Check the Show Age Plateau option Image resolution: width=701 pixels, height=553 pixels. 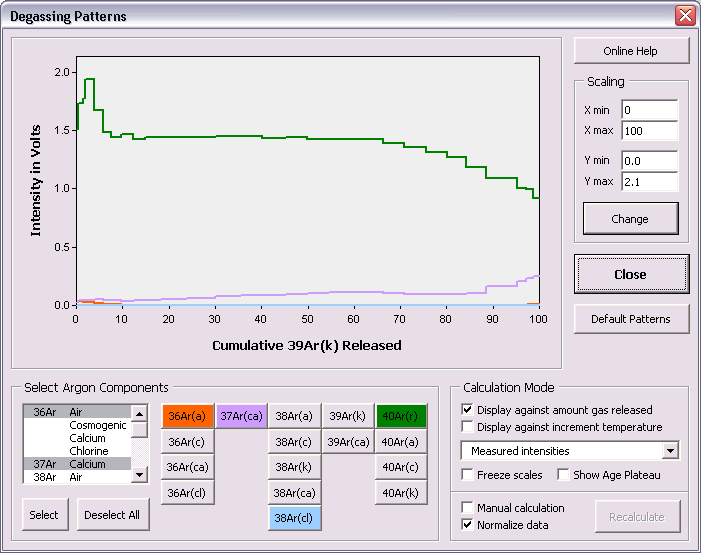[x=564, y=475]
